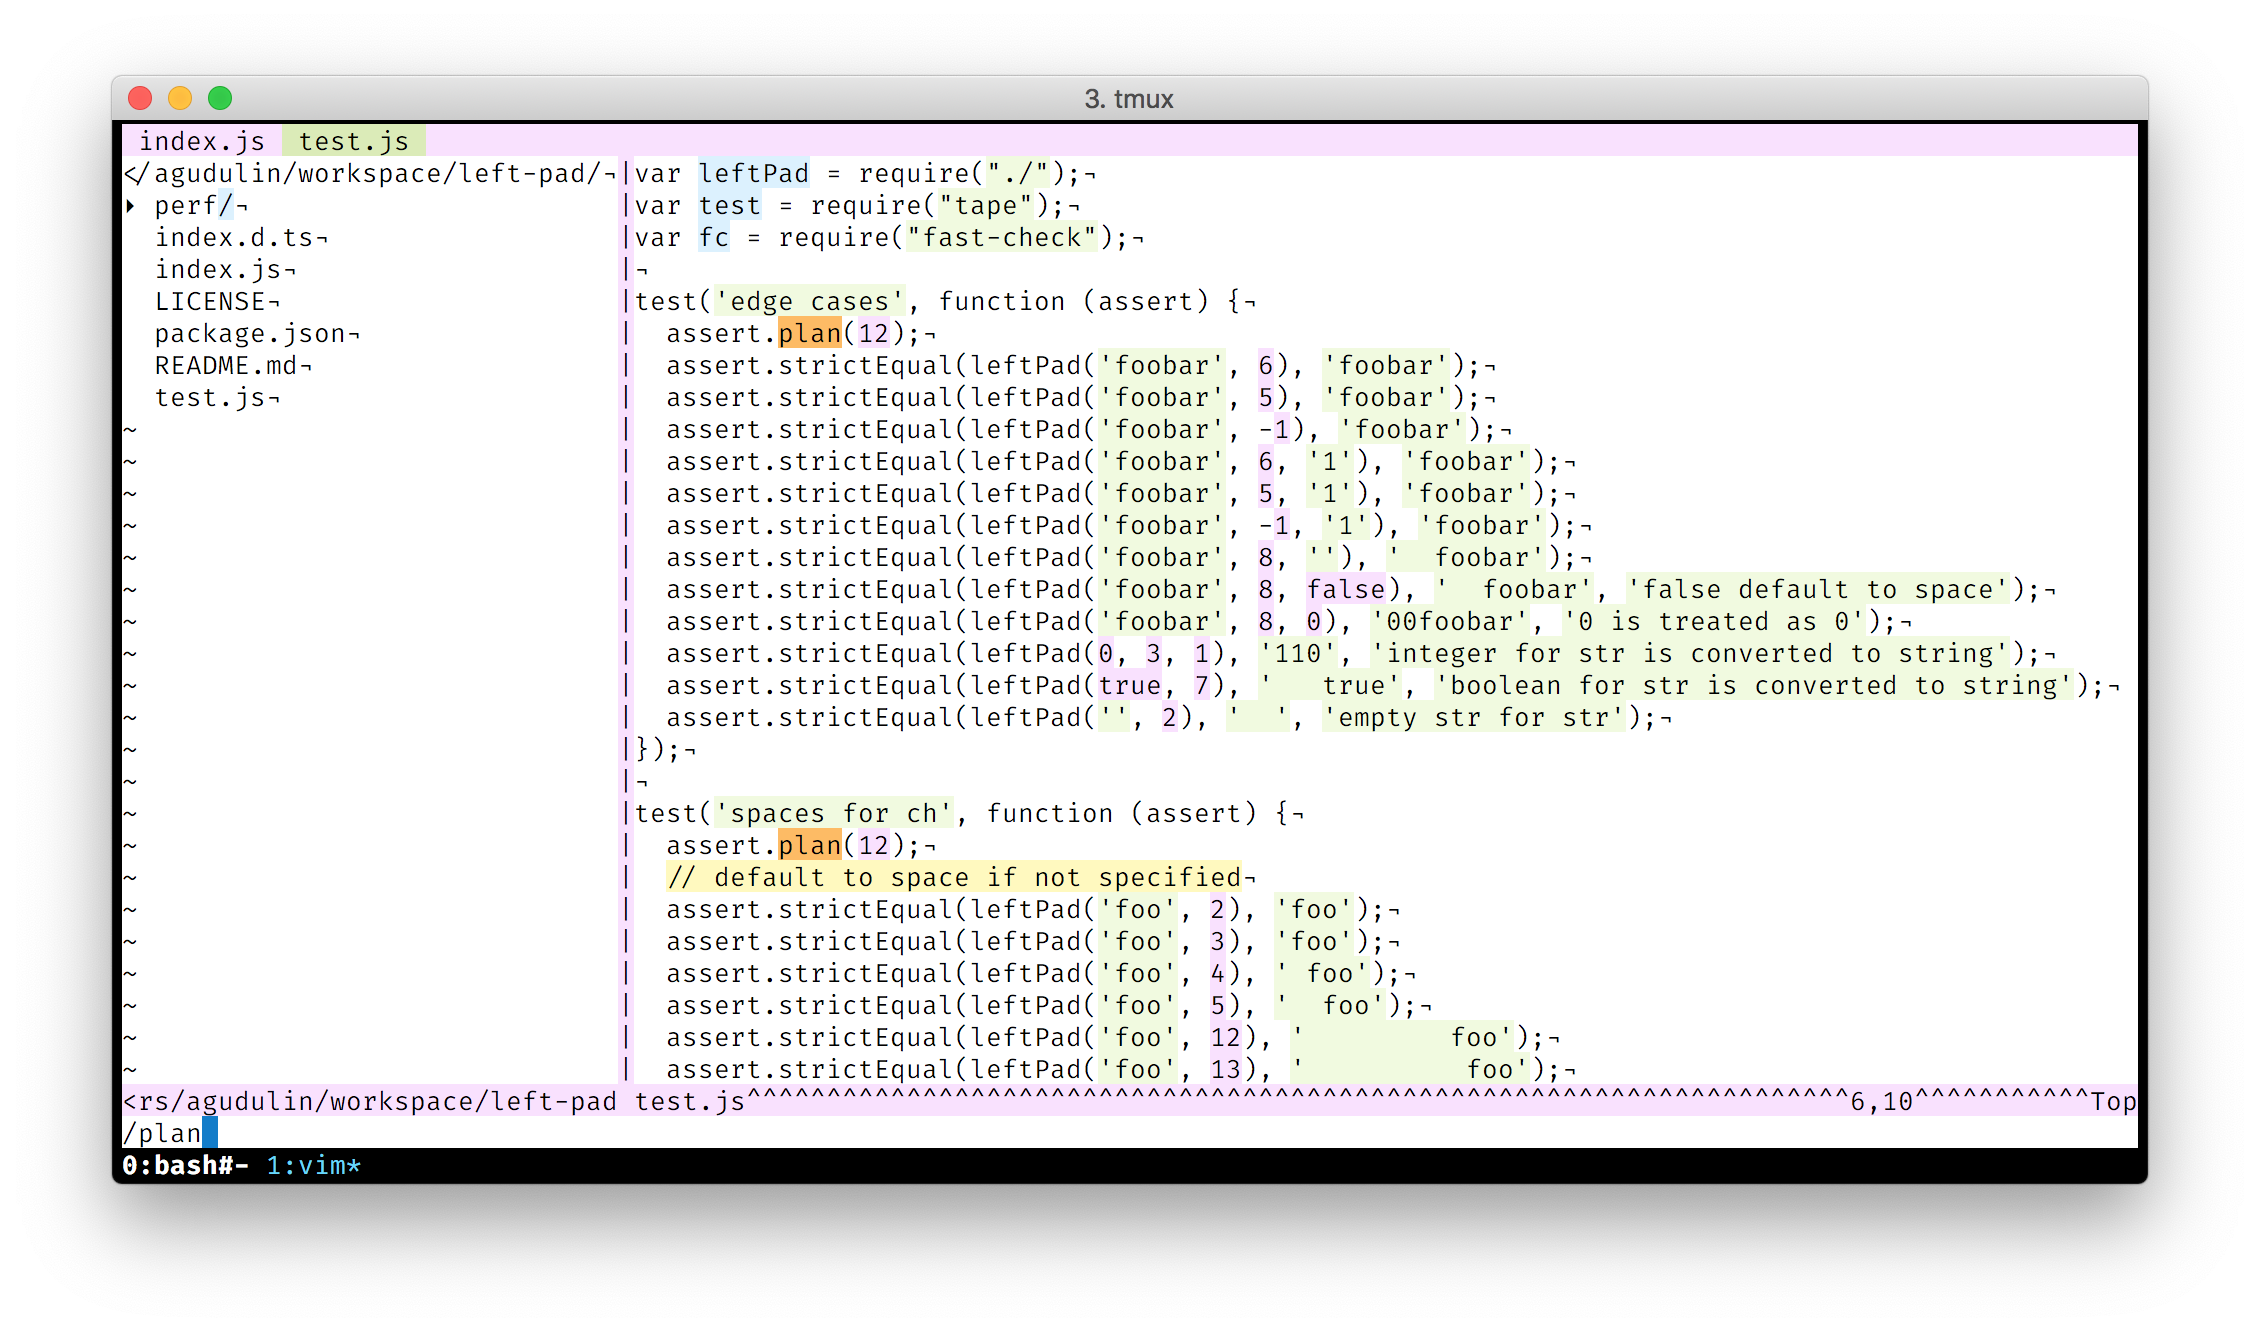Open package.json from the tree
2260x1332 pixels.
point(250,334)
